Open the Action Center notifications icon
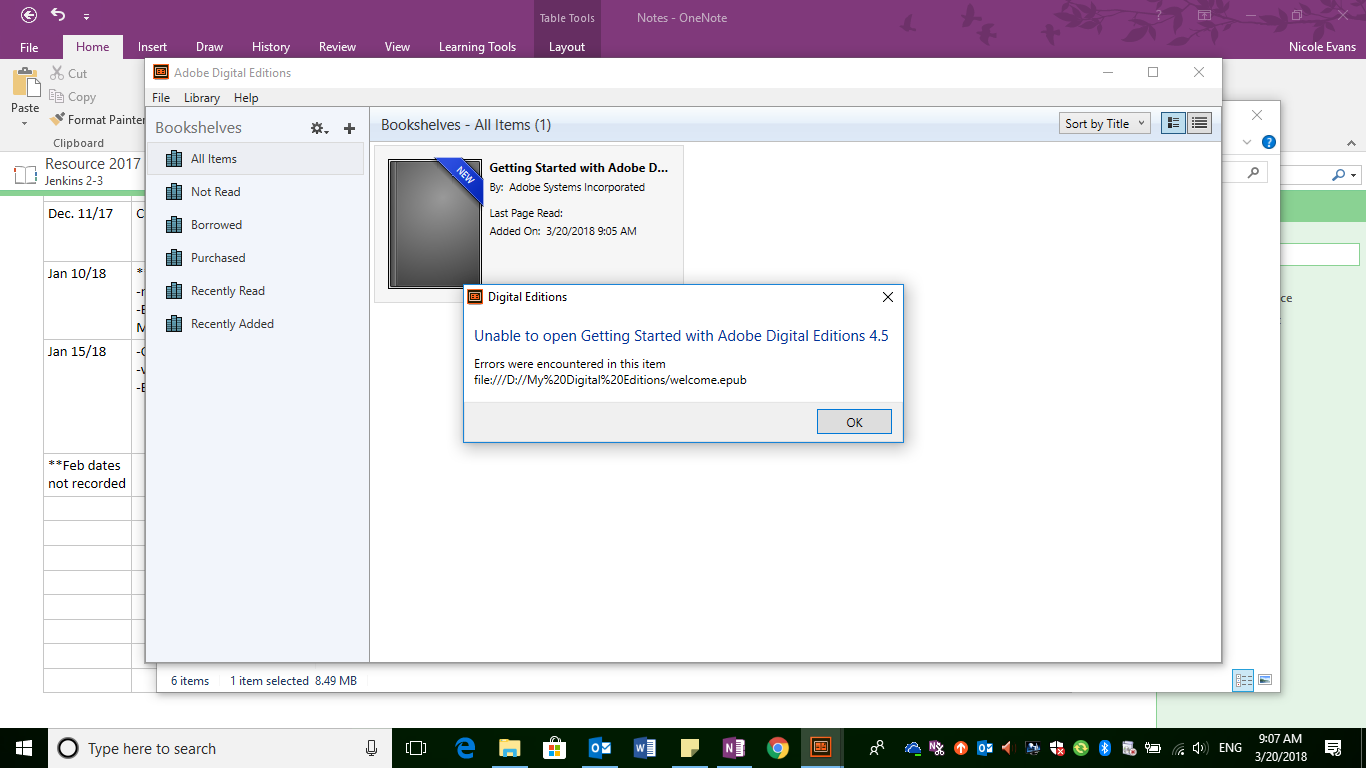Viewport: 1366px width, 768px height. point(1333,748)
